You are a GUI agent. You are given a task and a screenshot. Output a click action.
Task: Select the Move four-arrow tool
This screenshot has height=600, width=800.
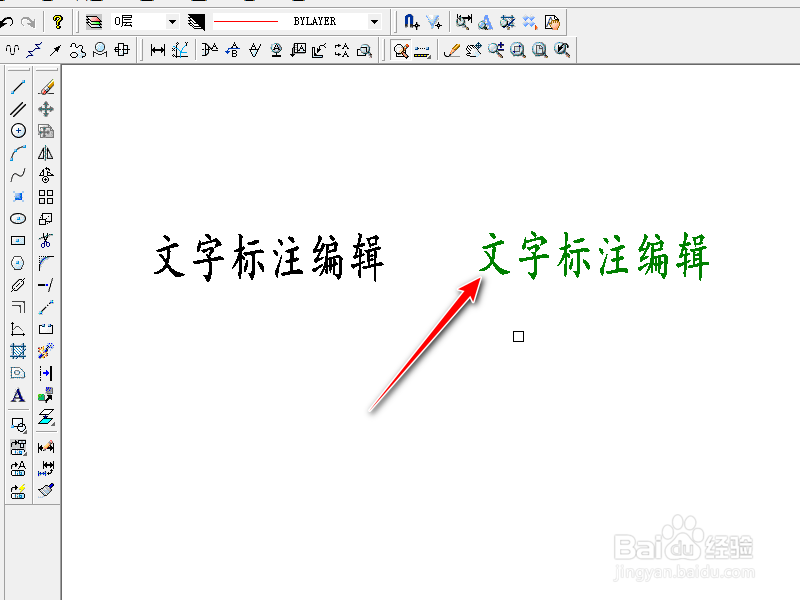tap(46, 109)
